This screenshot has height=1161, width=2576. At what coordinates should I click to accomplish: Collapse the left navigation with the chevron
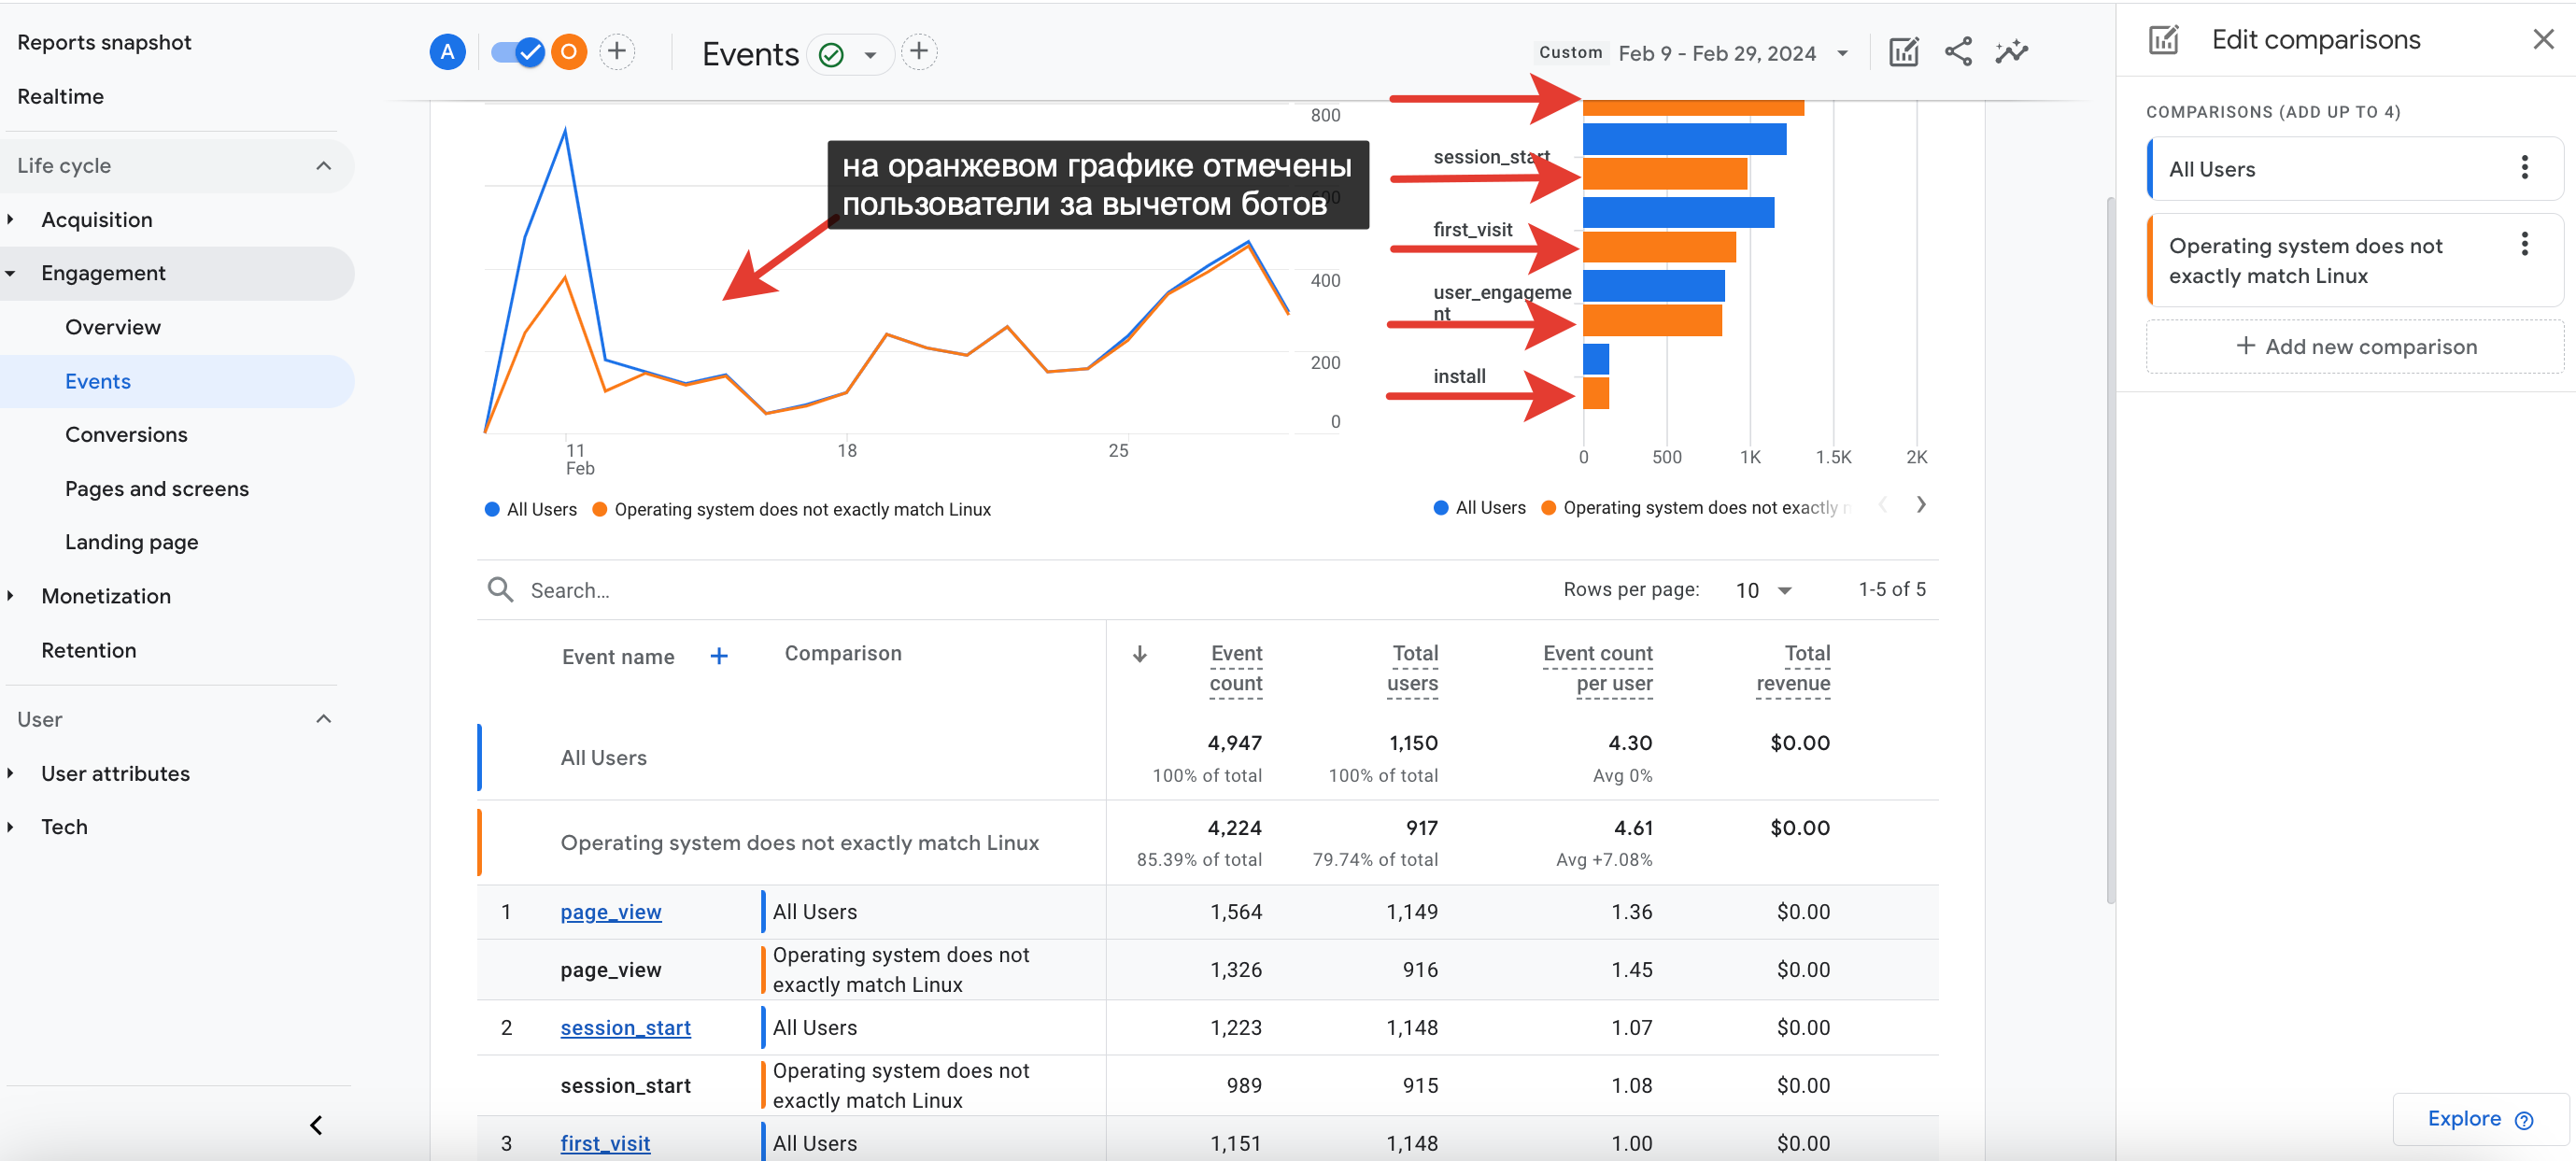tap(316, 1125)
